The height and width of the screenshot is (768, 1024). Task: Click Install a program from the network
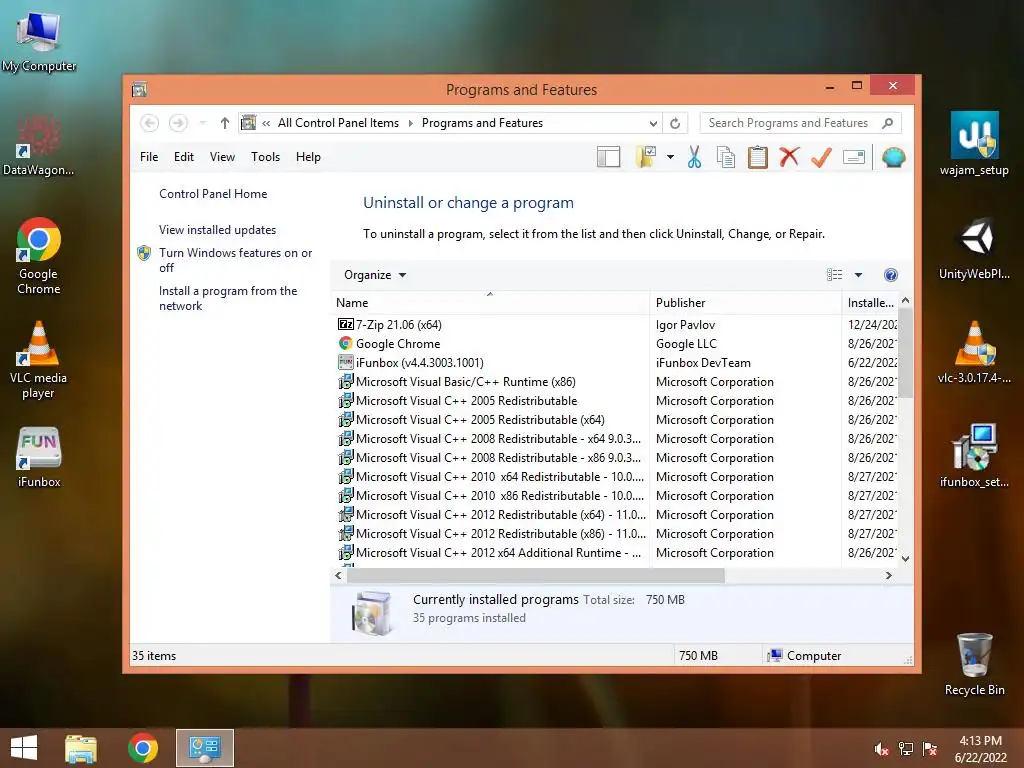(x=228, y=298)
